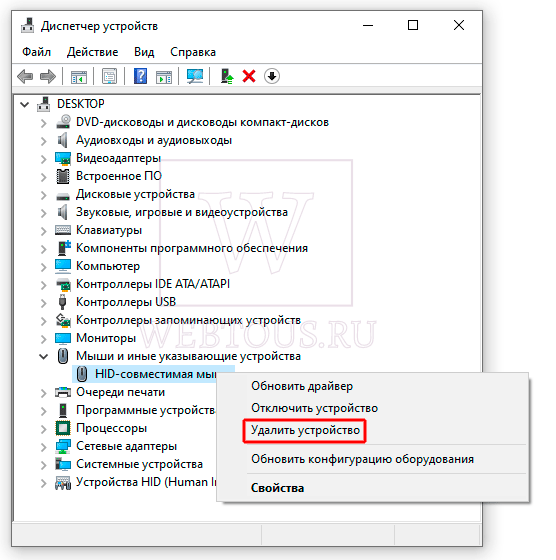Click the Disable device down-arrow icon

point(272,76)
